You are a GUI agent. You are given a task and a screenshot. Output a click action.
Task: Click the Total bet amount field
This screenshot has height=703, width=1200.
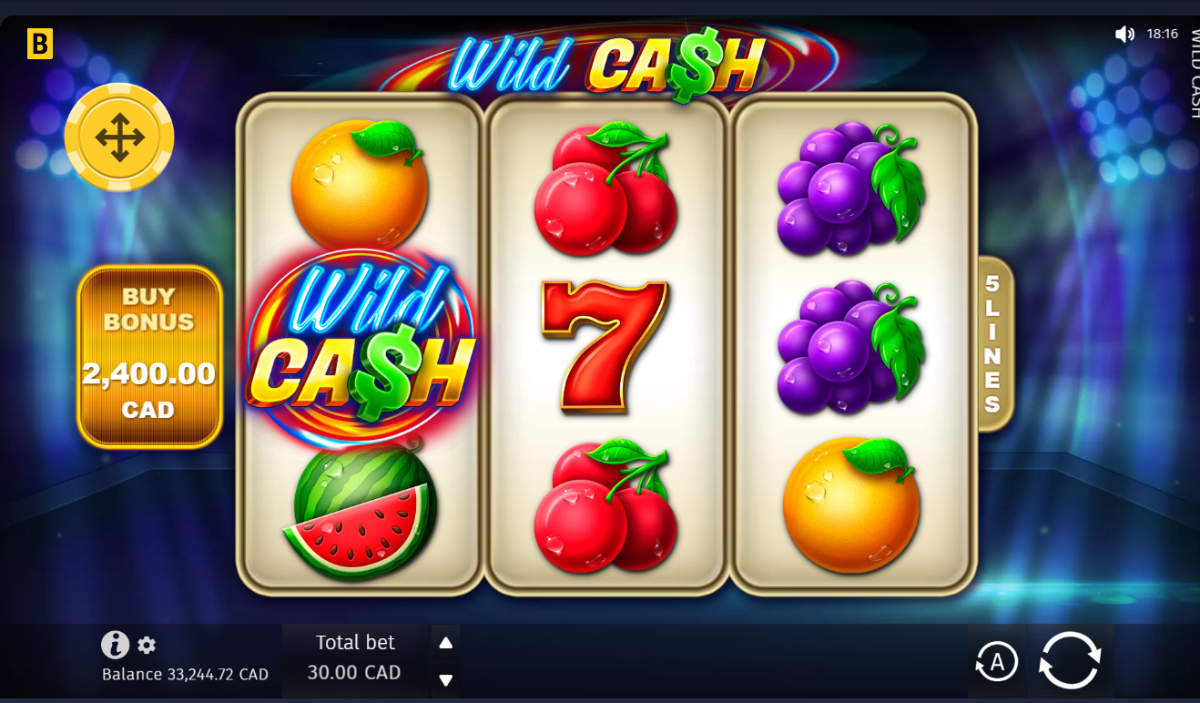[355, 659]
